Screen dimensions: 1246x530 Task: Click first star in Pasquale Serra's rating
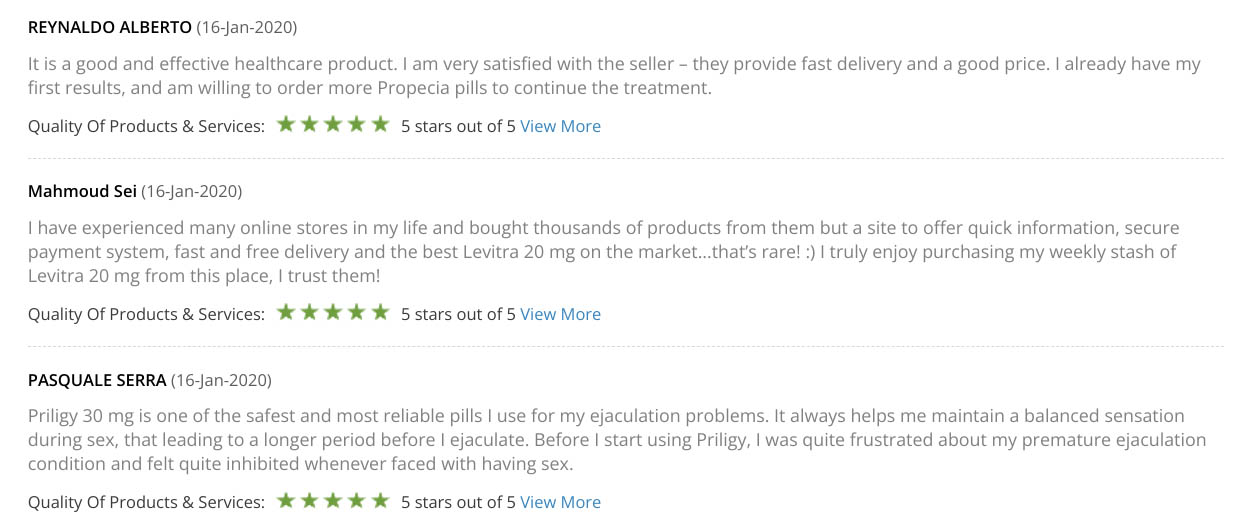click(286, 501)
